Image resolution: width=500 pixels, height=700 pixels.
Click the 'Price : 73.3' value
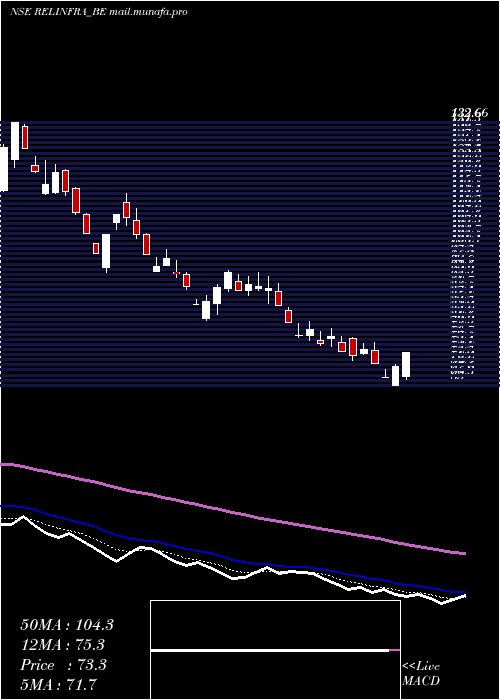(x=63, y=665)
